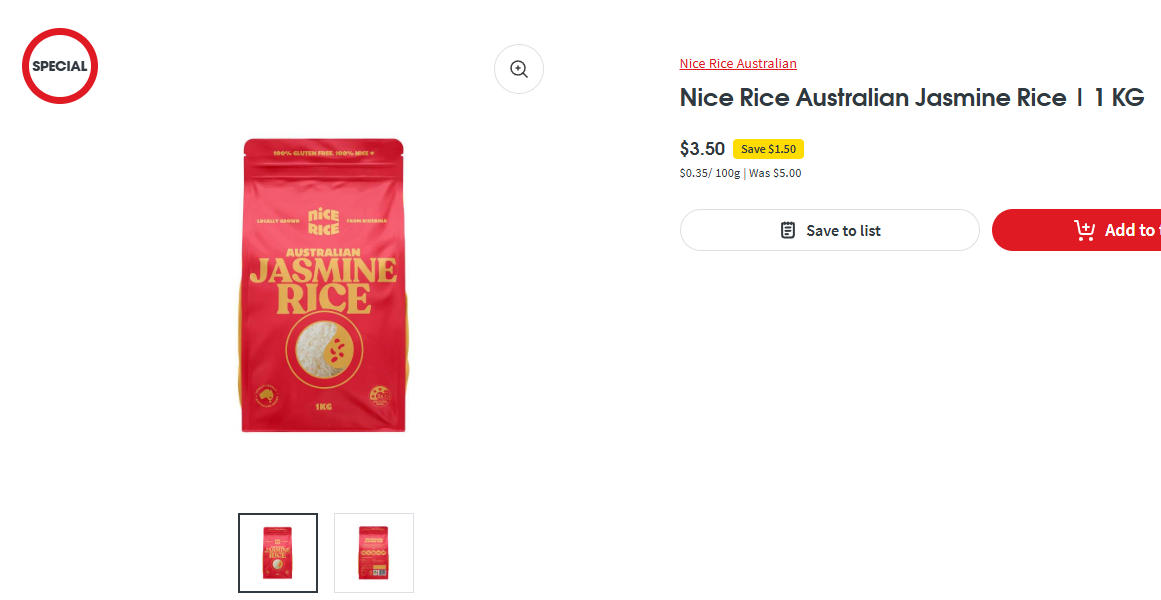Click the 1KG label on the bag
The width and height of the screenshot is (1161, 600).
(323, 407)
